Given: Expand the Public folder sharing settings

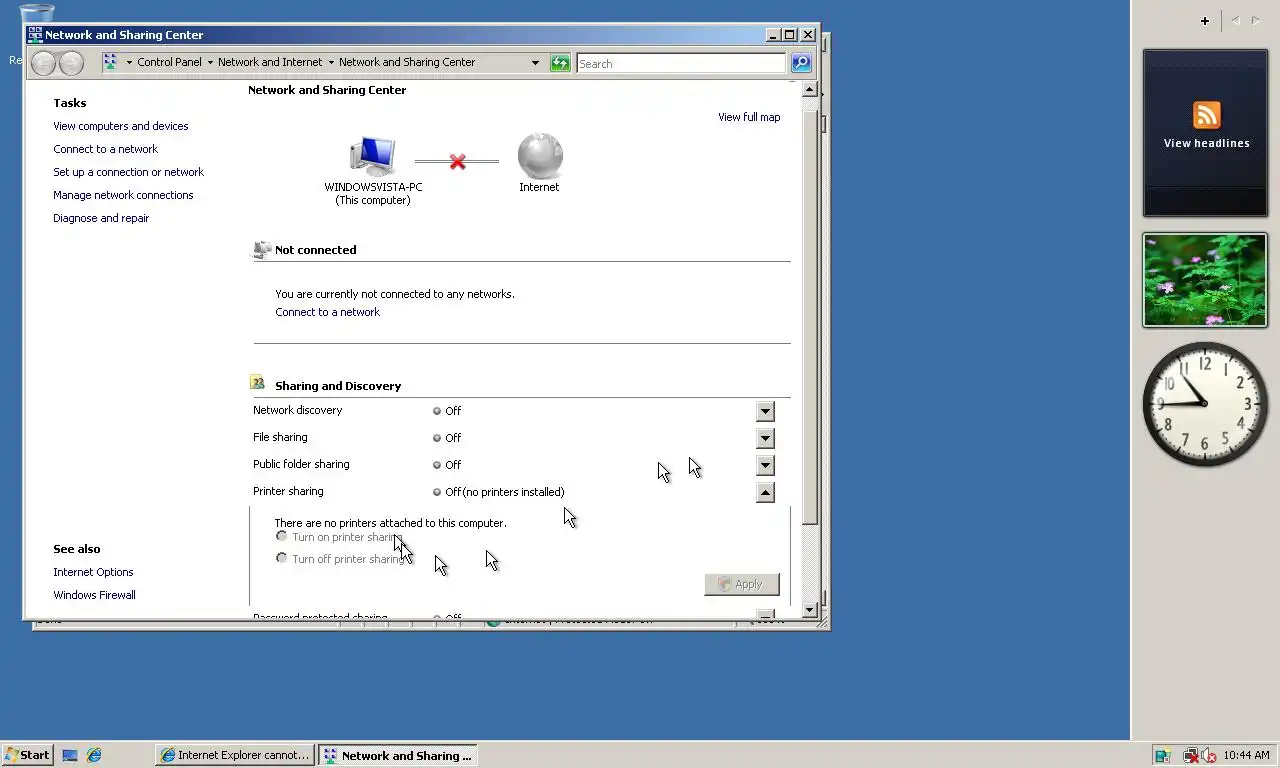Looking at the screenshot, I should (765, 465).
